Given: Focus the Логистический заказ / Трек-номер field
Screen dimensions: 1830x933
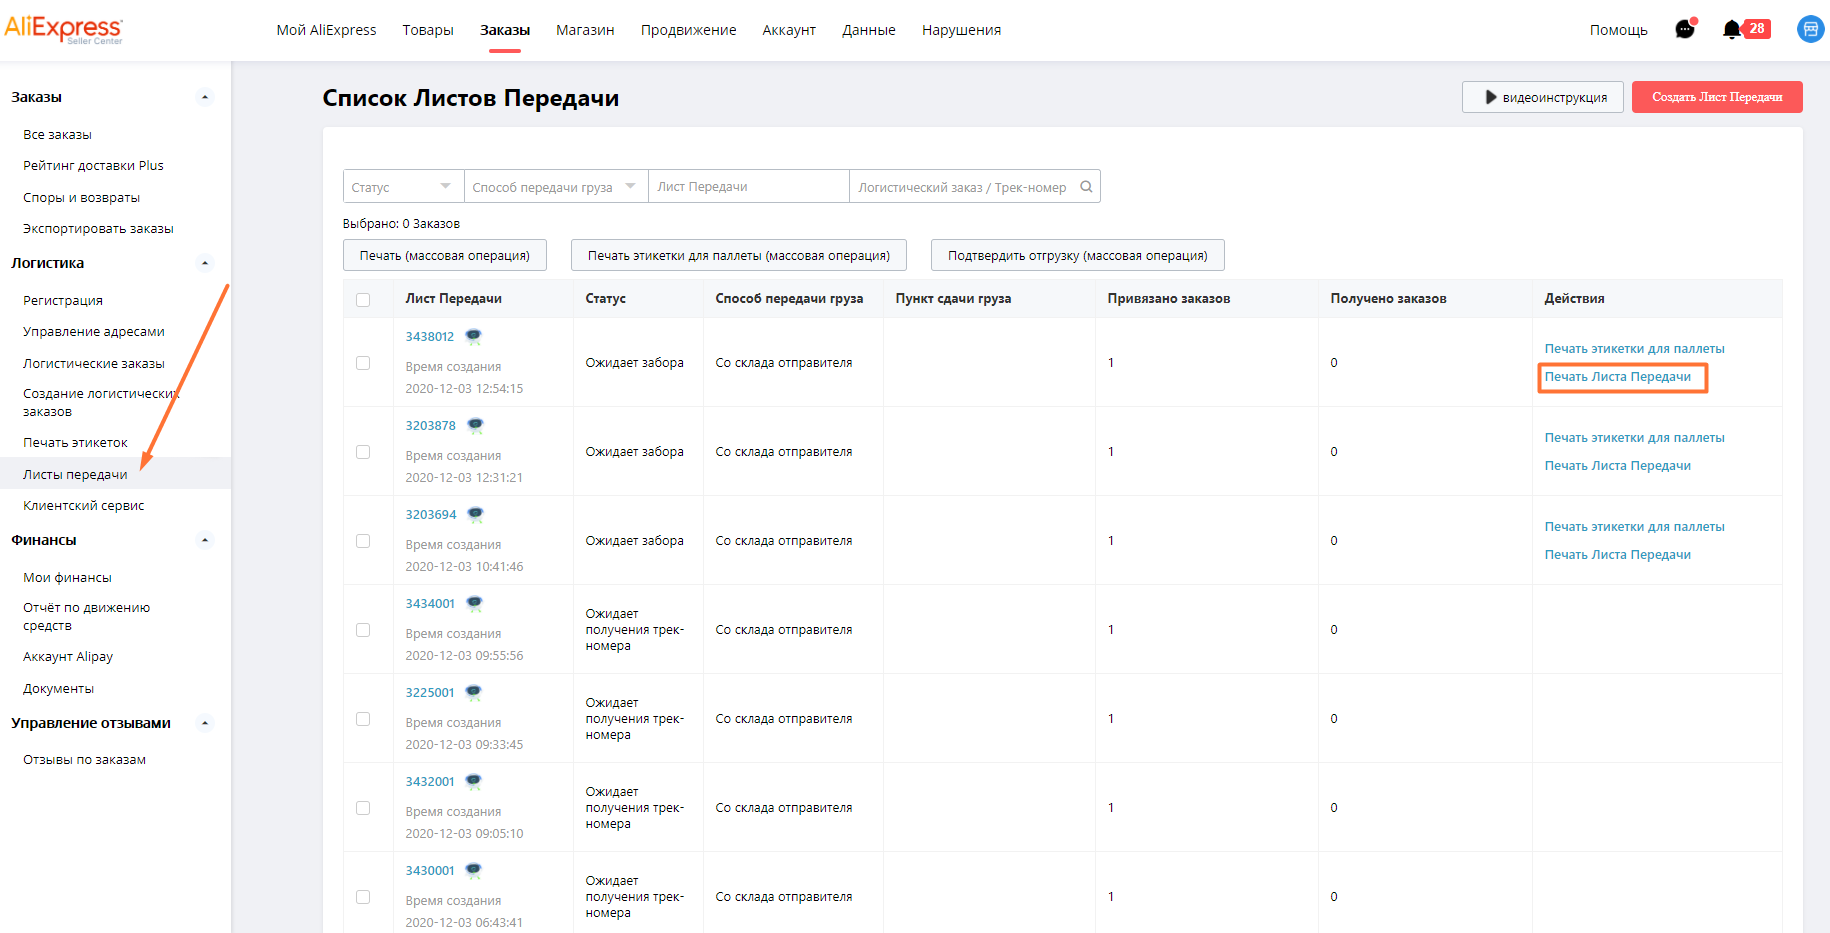Looking at the screenshot, I should 975,186.
